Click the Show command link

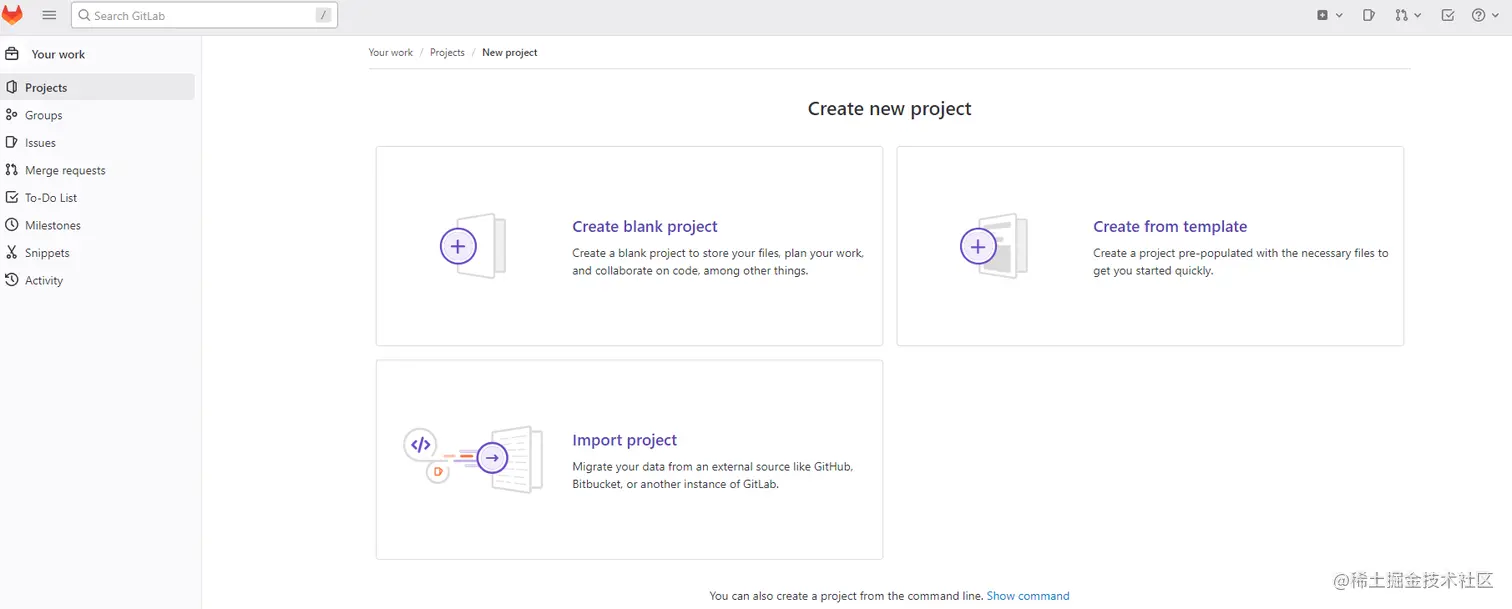[x=1028, y=596]
